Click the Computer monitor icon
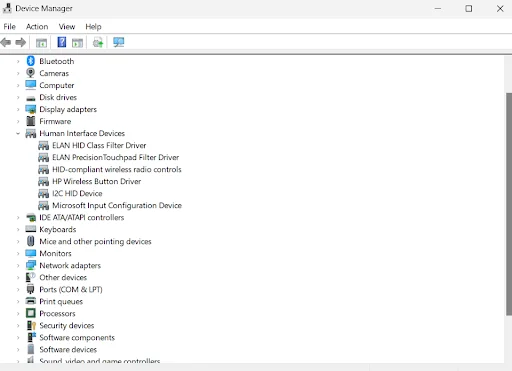Viewport: 512px width, 371px height. (x=31, y=85)
